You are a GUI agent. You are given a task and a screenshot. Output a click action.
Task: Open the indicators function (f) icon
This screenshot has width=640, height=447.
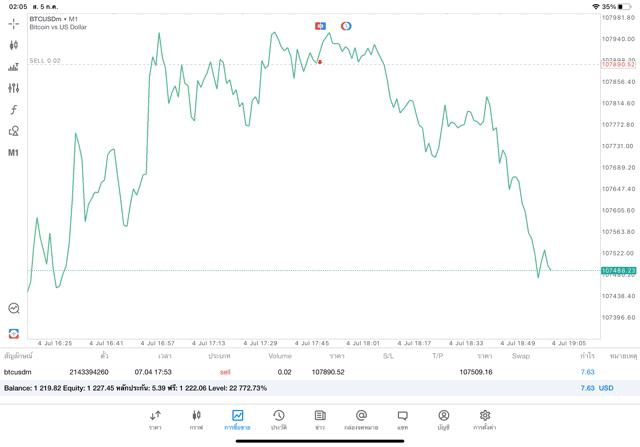point(14,110)
